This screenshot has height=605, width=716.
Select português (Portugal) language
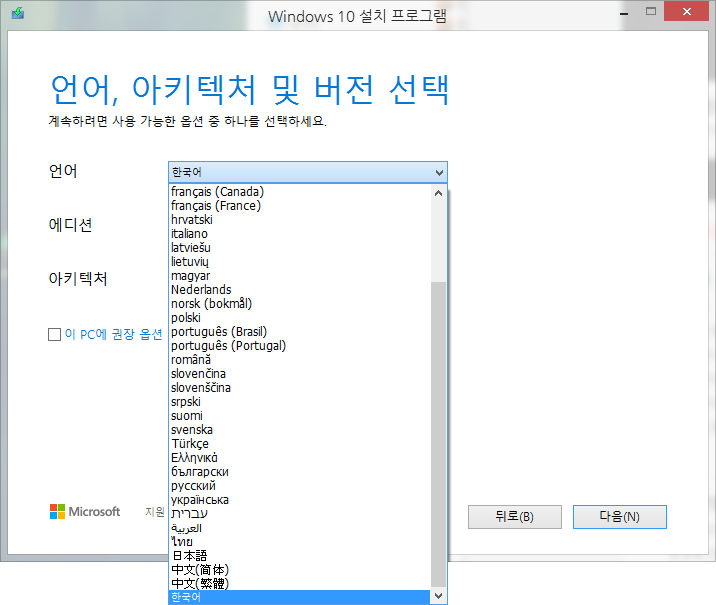300,346
